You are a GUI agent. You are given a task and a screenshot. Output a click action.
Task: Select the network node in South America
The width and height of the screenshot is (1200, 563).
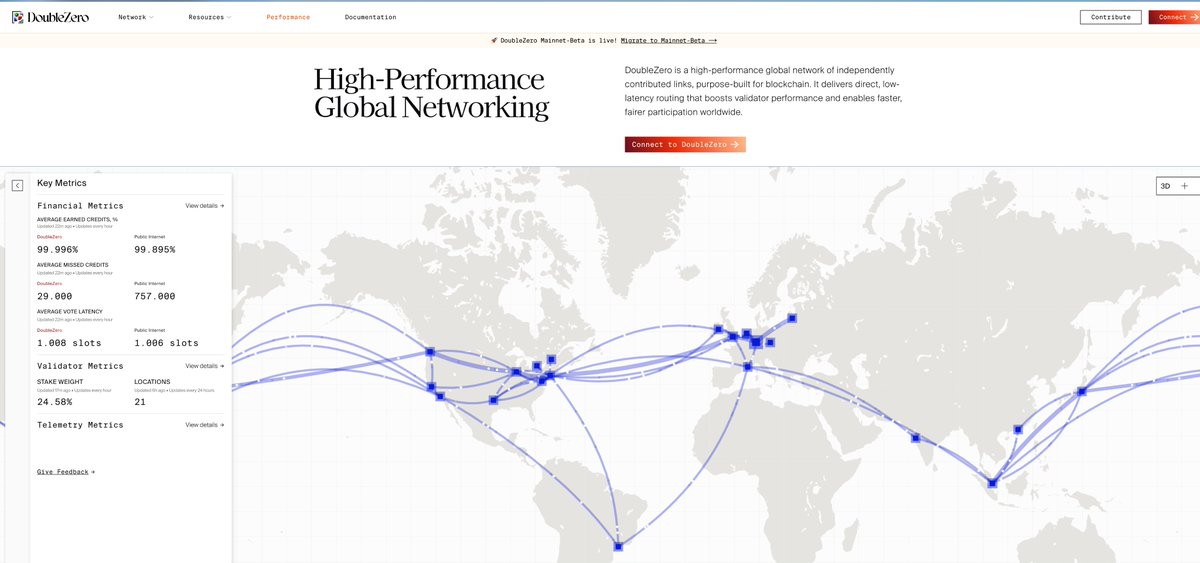coord(618,546)
